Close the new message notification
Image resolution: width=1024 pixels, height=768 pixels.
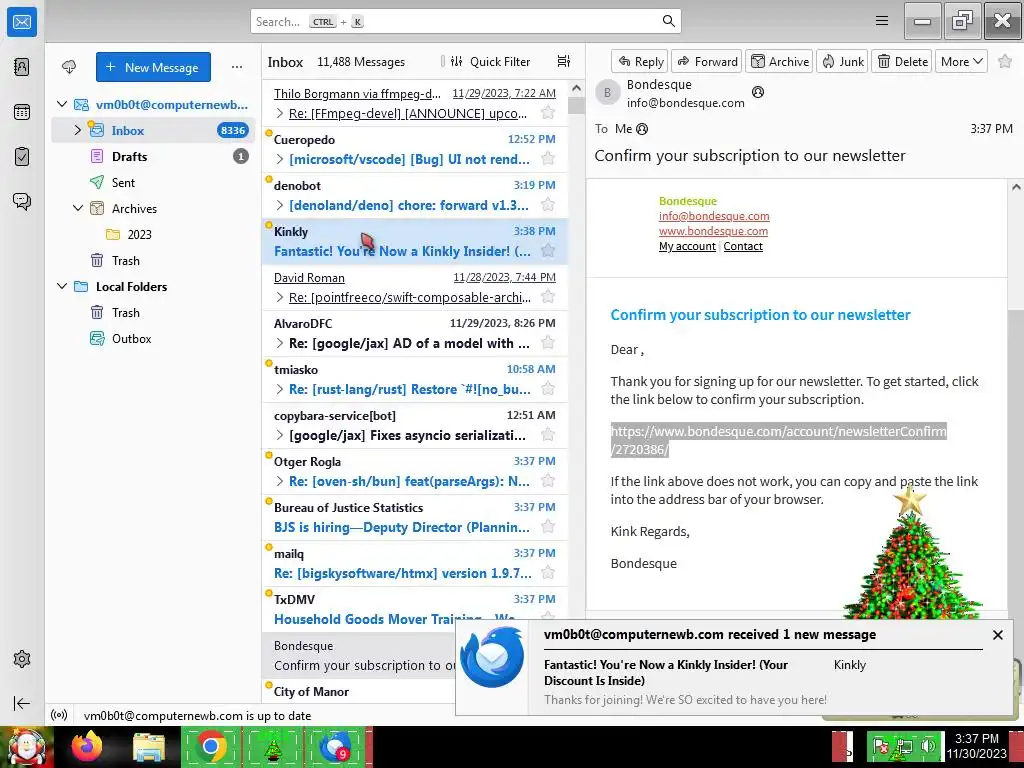(x=997, y=635)
